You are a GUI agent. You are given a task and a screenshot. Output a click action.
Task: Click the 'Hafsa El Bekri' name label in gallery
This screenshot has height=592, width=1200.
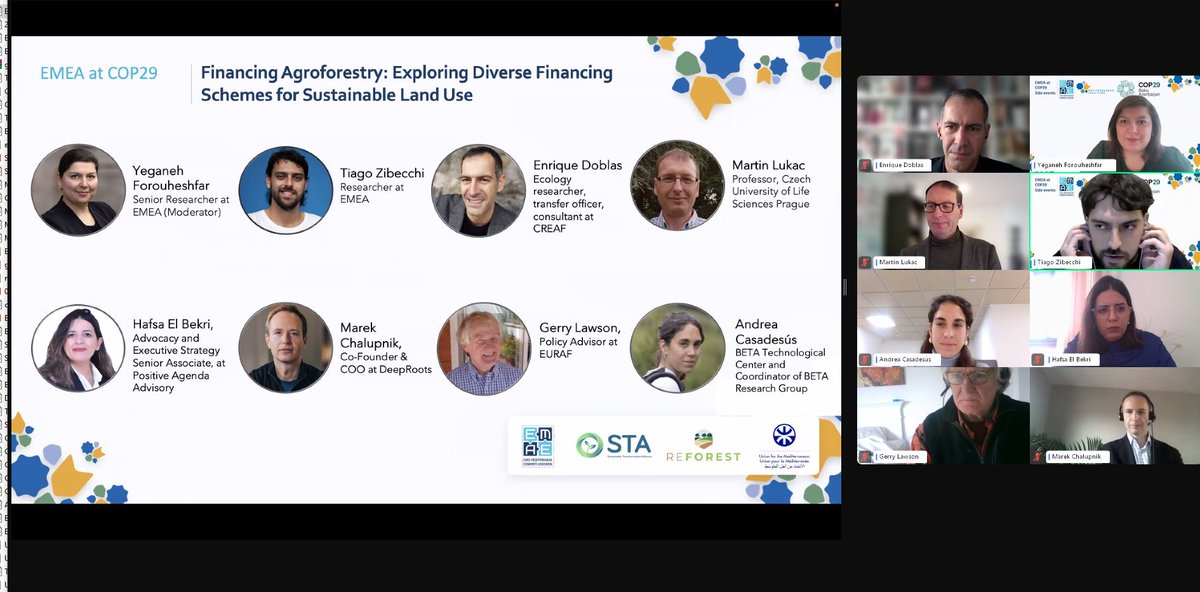(1072, 359)
